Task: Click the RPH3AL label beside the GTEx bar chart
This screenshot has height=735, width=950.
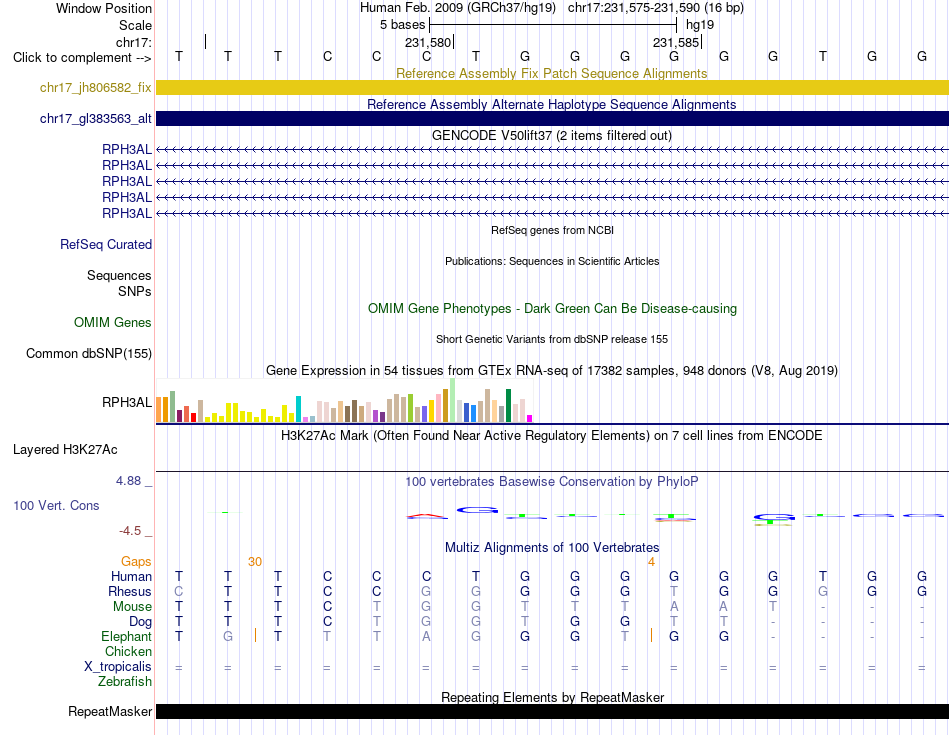Action: coord(127,402)
